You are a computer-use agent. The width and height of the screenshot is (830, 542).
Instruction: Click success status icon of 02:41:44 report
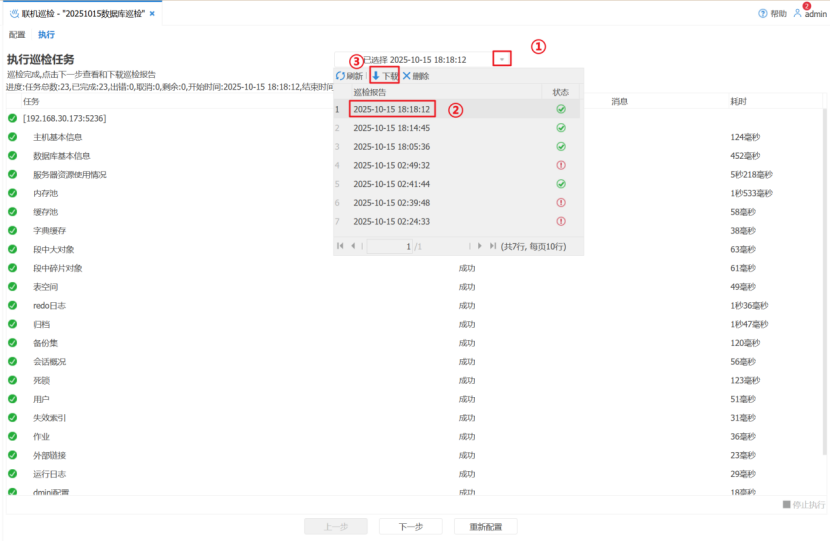pos(561,184)
